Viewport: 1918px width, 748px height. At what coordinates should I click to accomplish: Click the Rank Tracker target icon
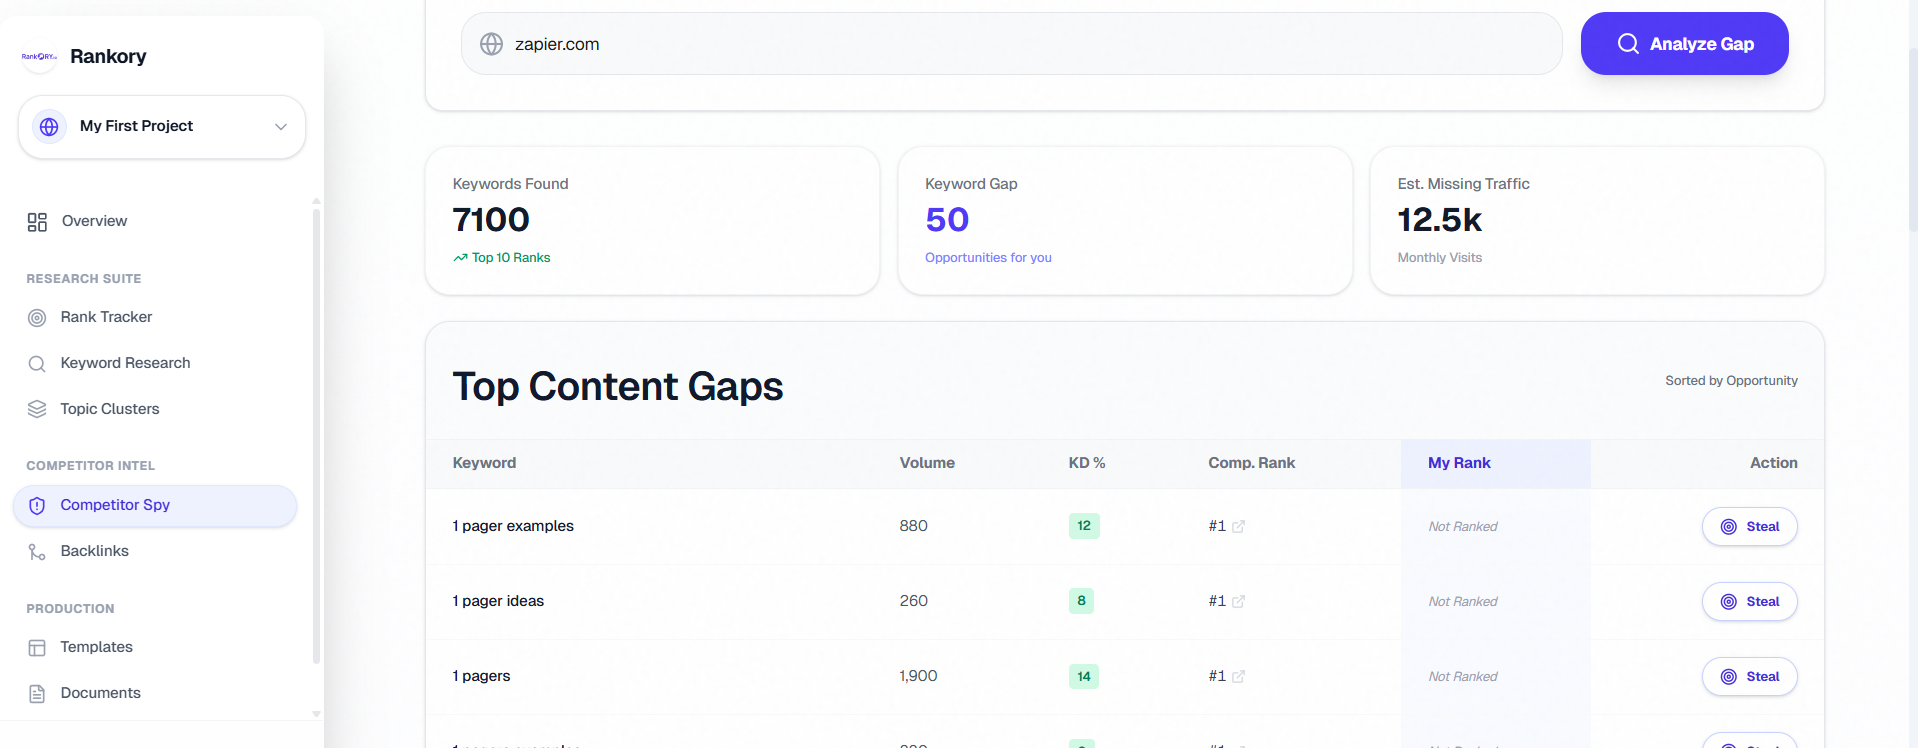point(37,318)
